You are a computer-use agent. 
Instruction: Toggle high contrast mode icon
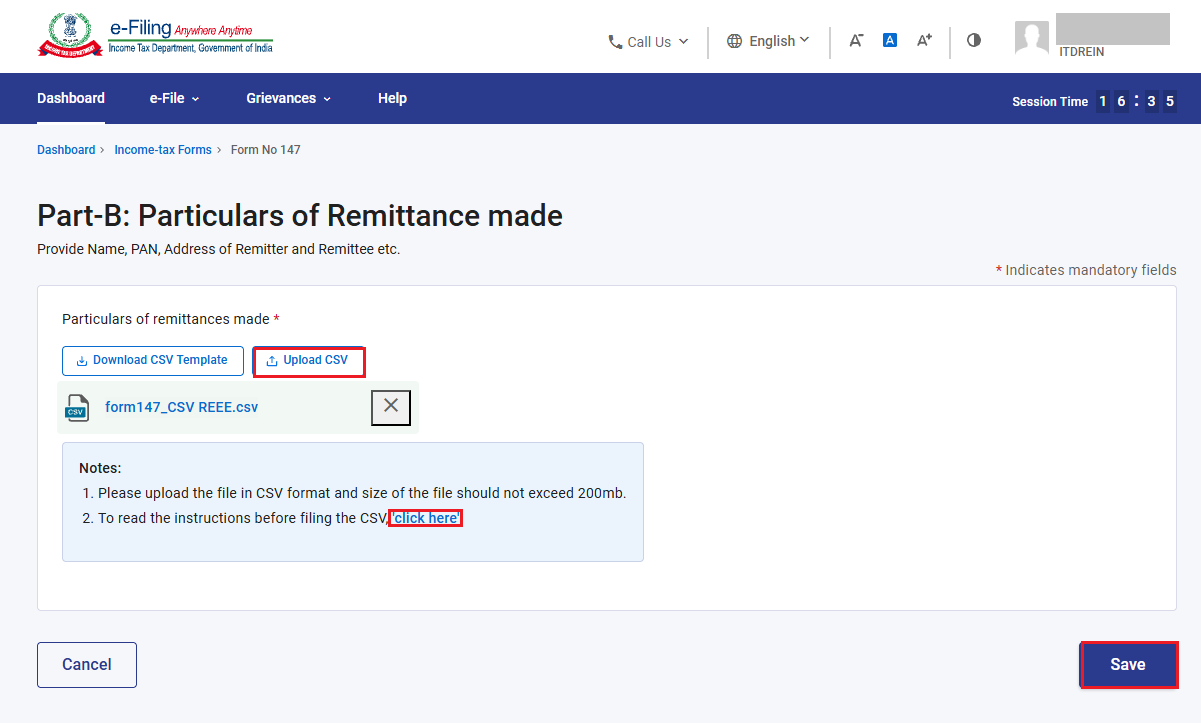click(x=974, y=41)
